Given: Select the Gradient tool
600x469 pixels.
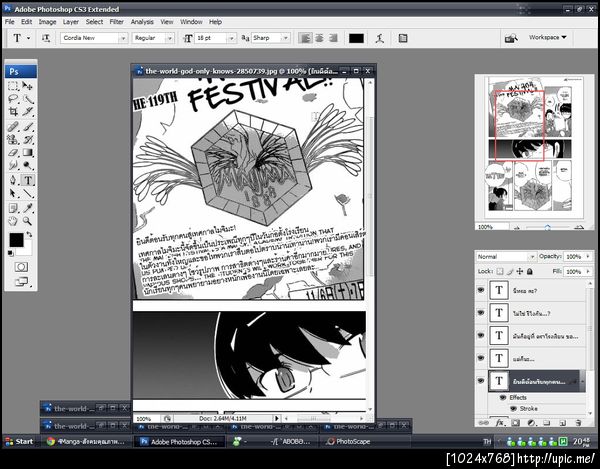Looking at the screenshot, I should (28, 152).
